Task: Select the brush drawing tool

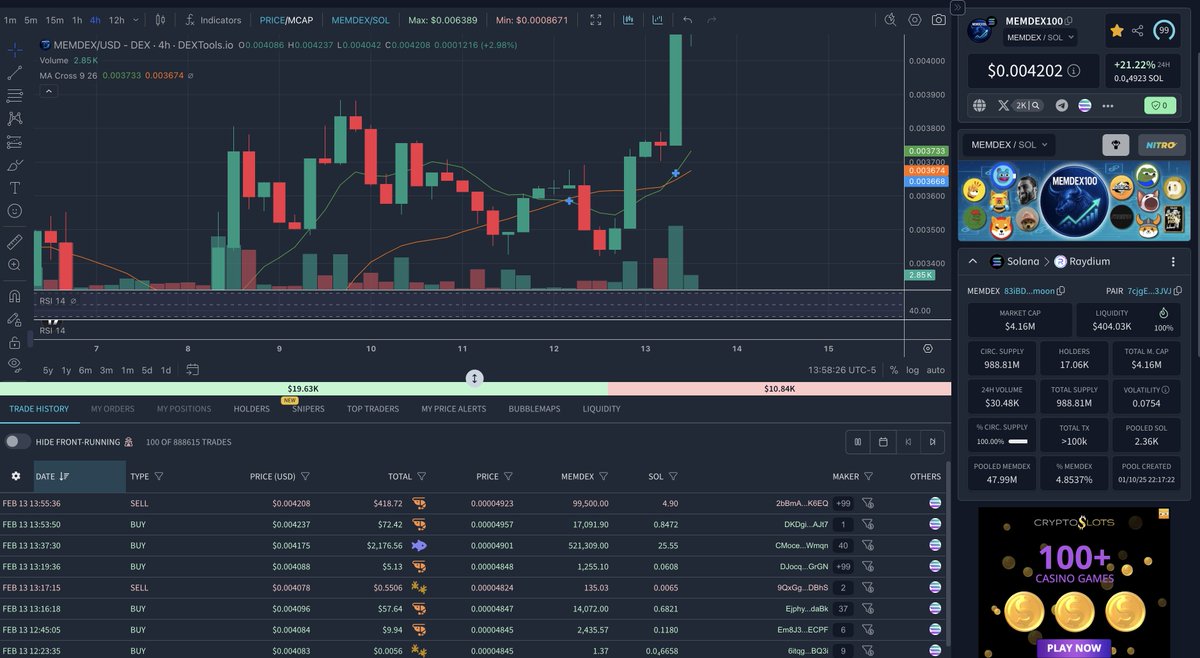Action: tap(15, 165)
